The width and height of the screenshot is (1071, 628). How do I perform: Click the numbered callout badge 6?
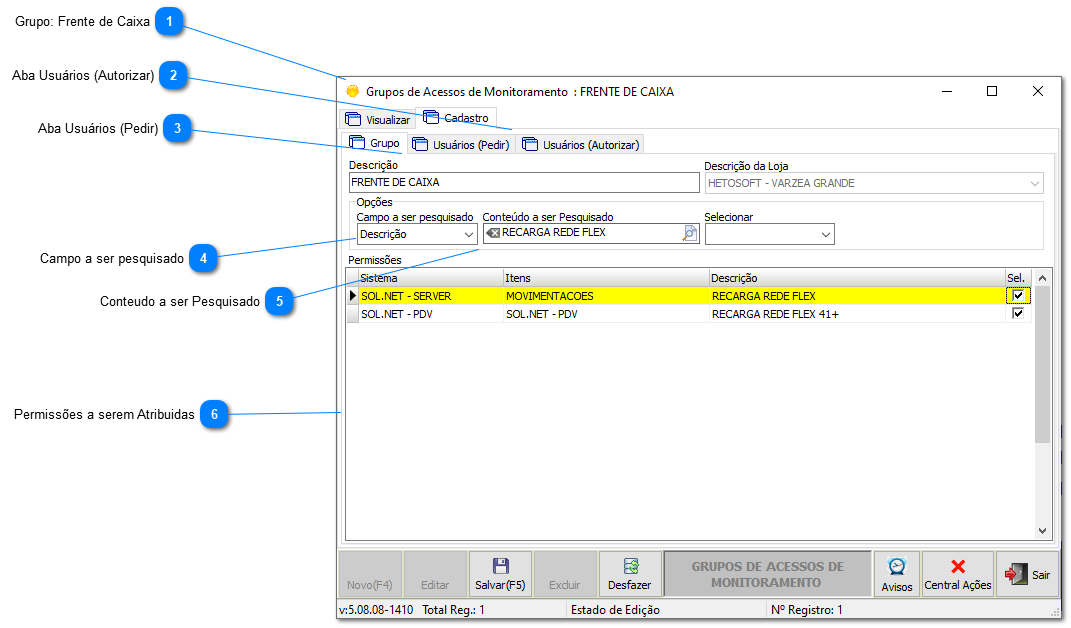(x=215, y=414)
